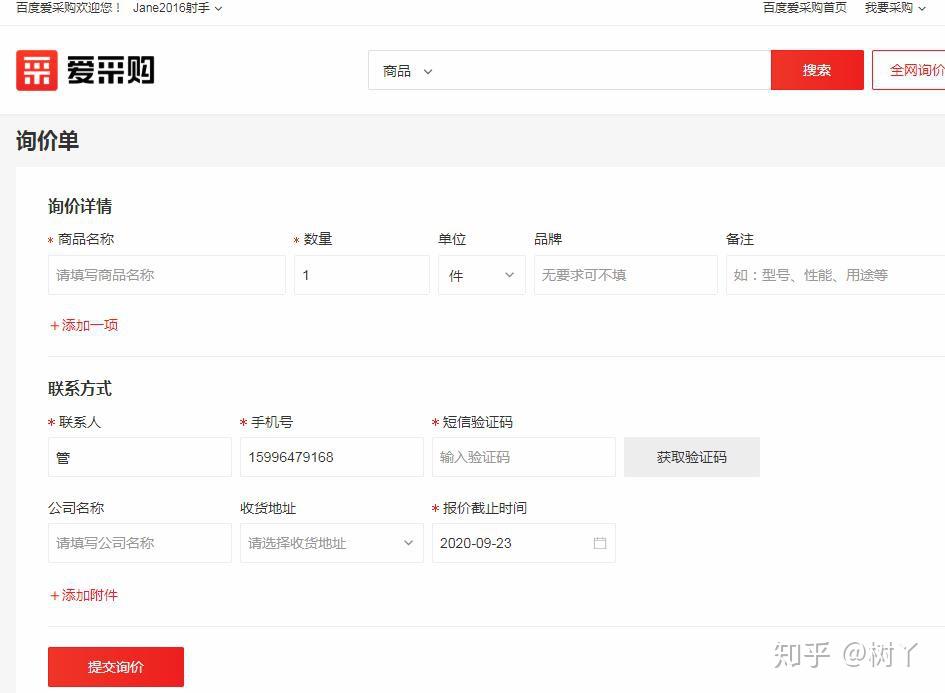
Task: Click the 请填写商品名称 input field
Action: click(x=166, y=275)
